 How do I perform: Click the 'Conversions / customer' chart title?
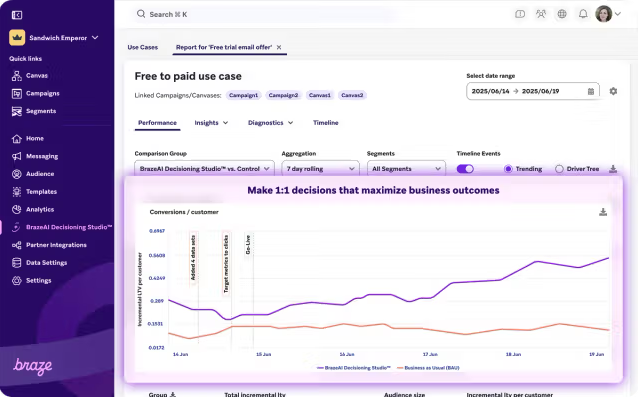[184, 212]
